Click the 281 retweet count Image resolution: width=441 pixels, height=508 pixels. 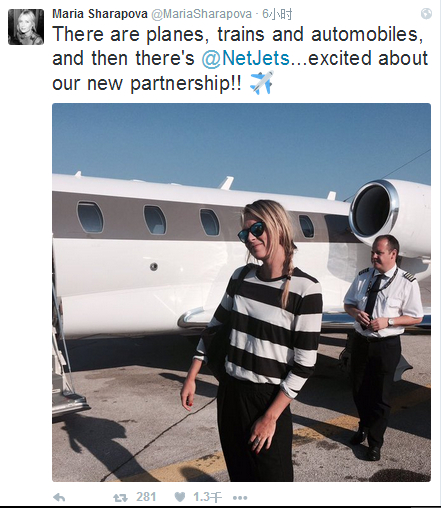[x=146, y=497]
